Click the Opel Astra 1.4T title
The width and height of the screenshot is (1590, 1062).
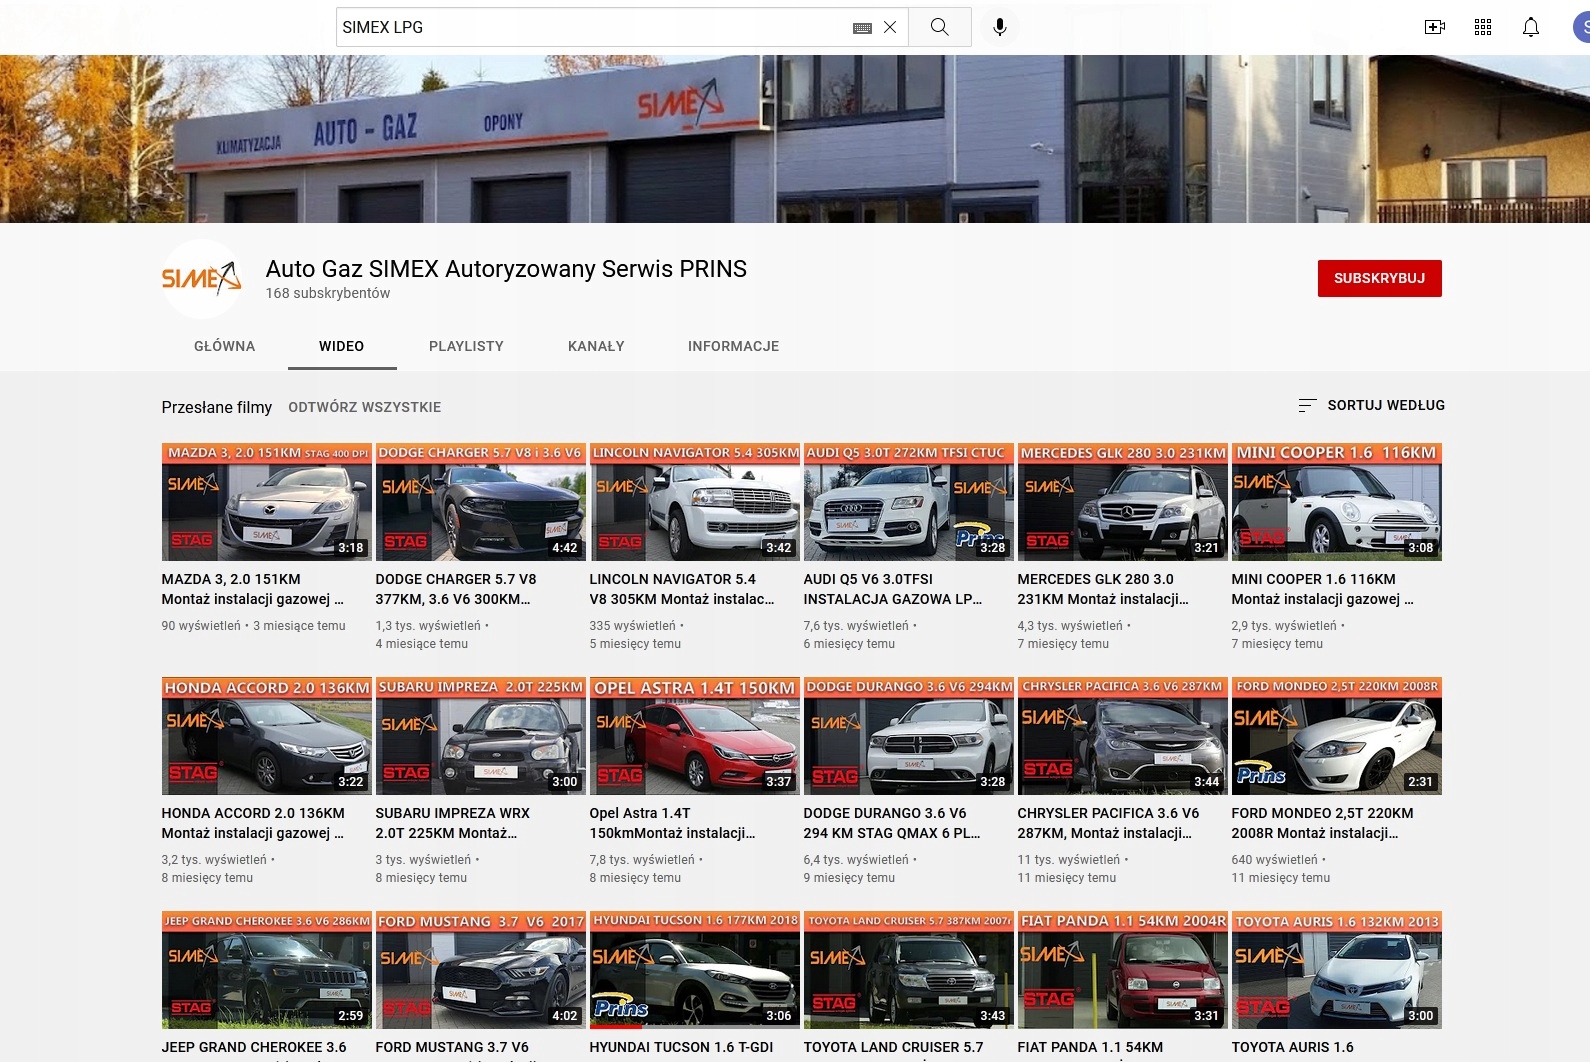coord(673,823)
